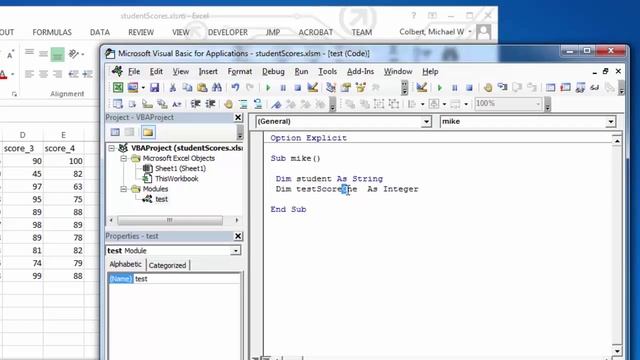Open the Tools menu

[327, 71]
